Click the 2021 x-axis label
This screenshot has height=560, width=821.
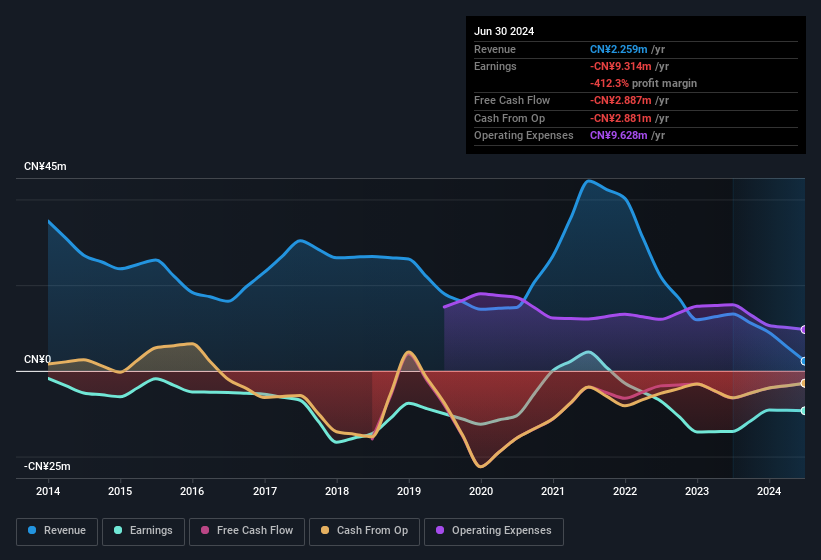coord(553,491)
